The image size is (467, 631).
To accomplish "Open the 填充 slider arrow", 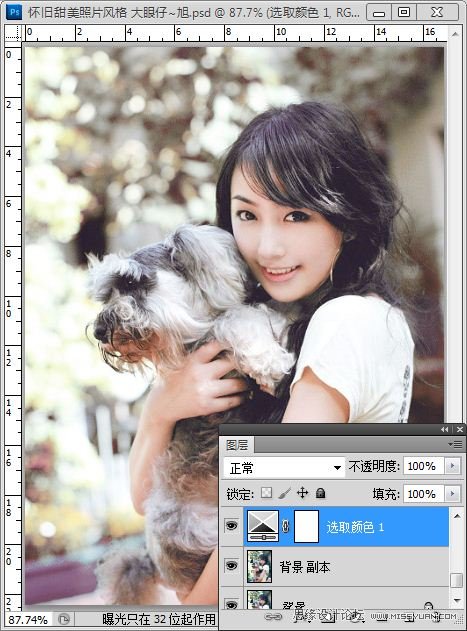I will tap(452, 494).
